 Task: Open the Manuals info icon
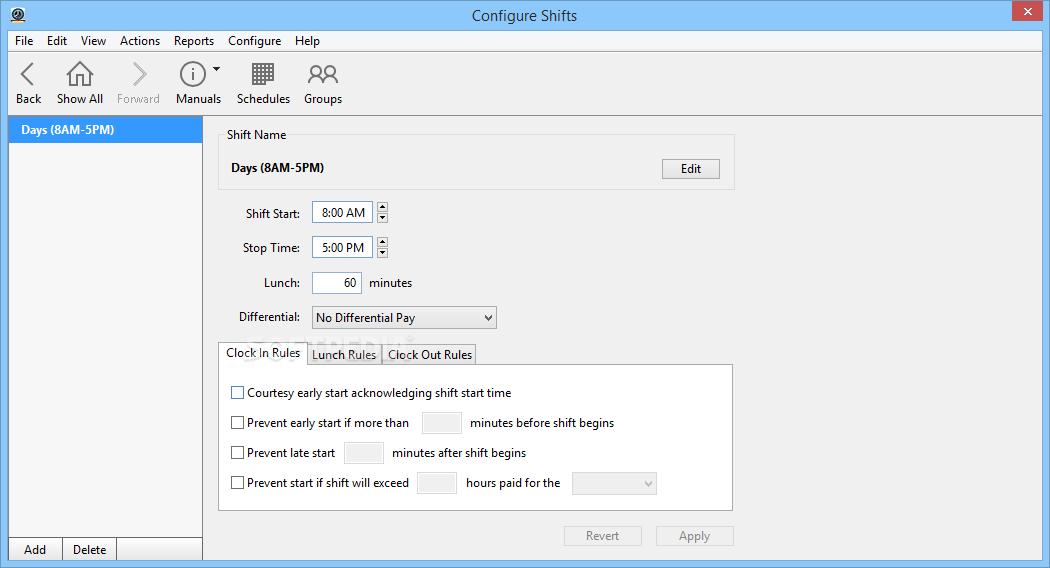point(192,75)
